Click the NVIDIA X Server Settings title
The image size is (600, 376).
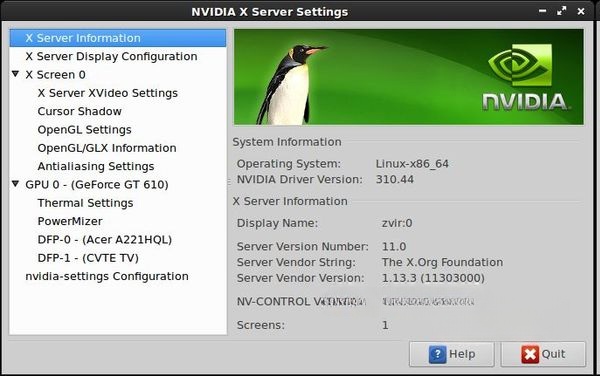[x=270, y=12]
